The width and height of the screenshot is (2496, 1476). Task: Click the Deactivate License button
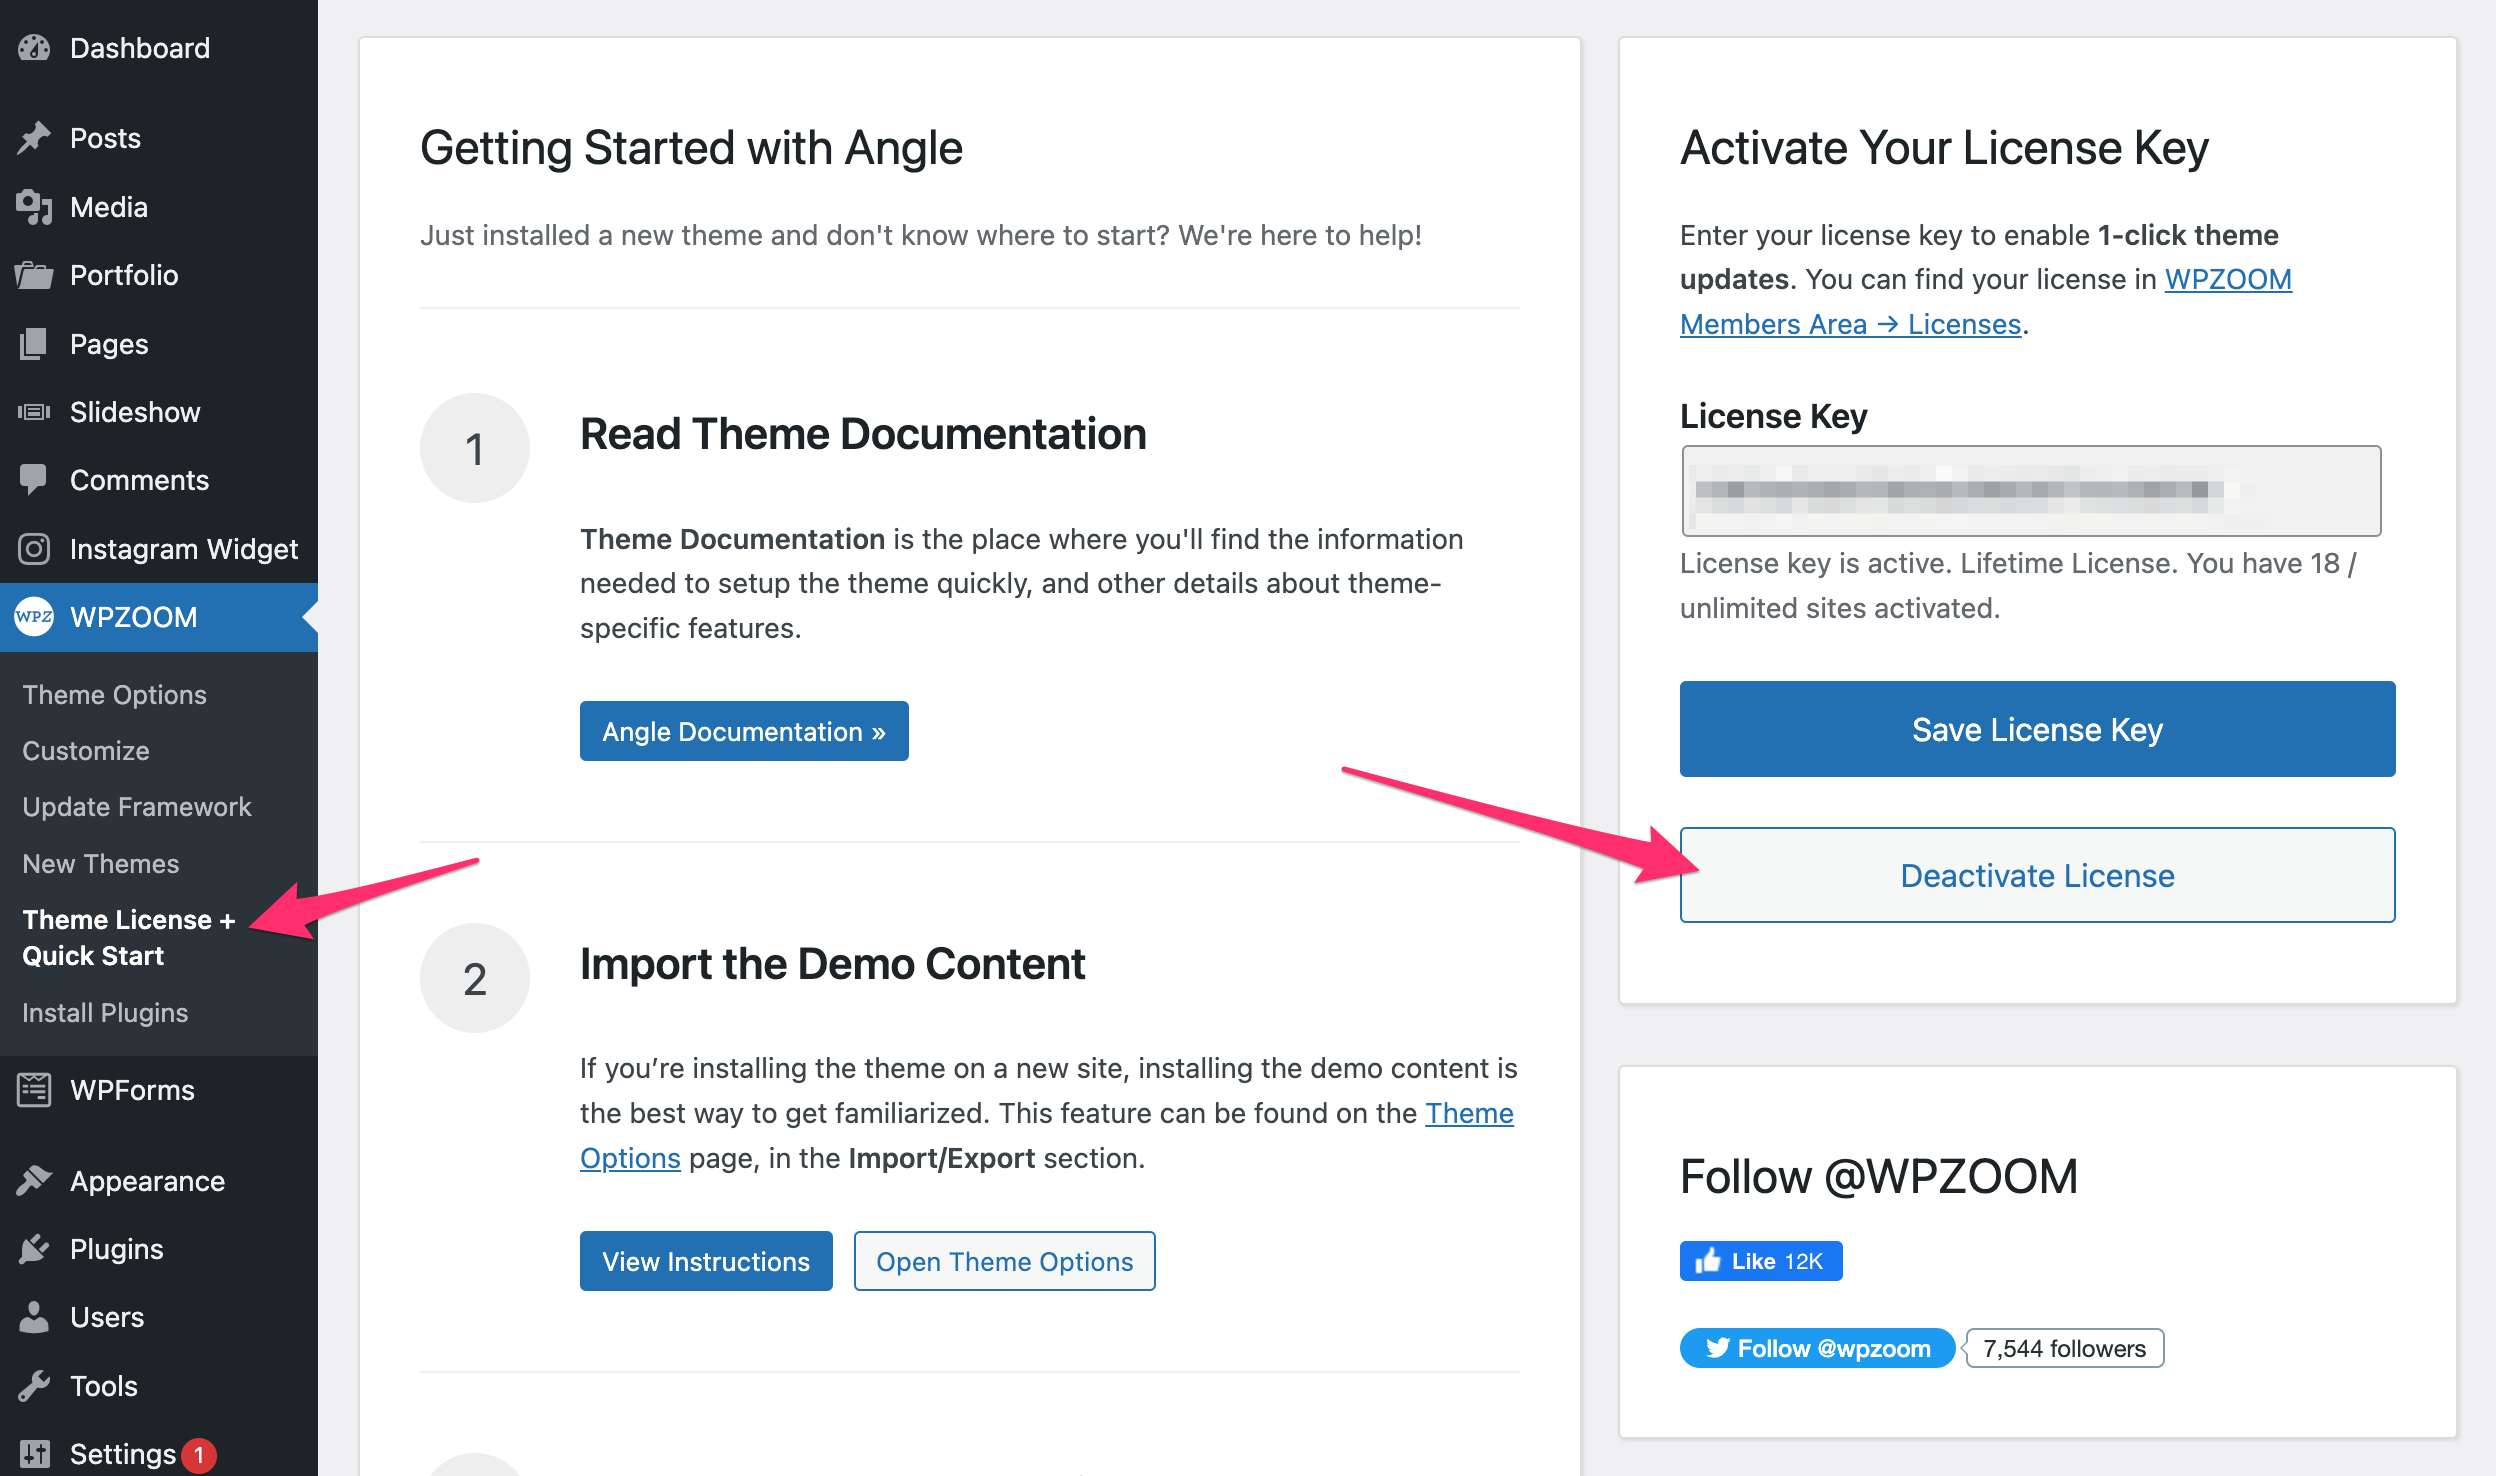pyautogui.click(x=2037, y=875)
